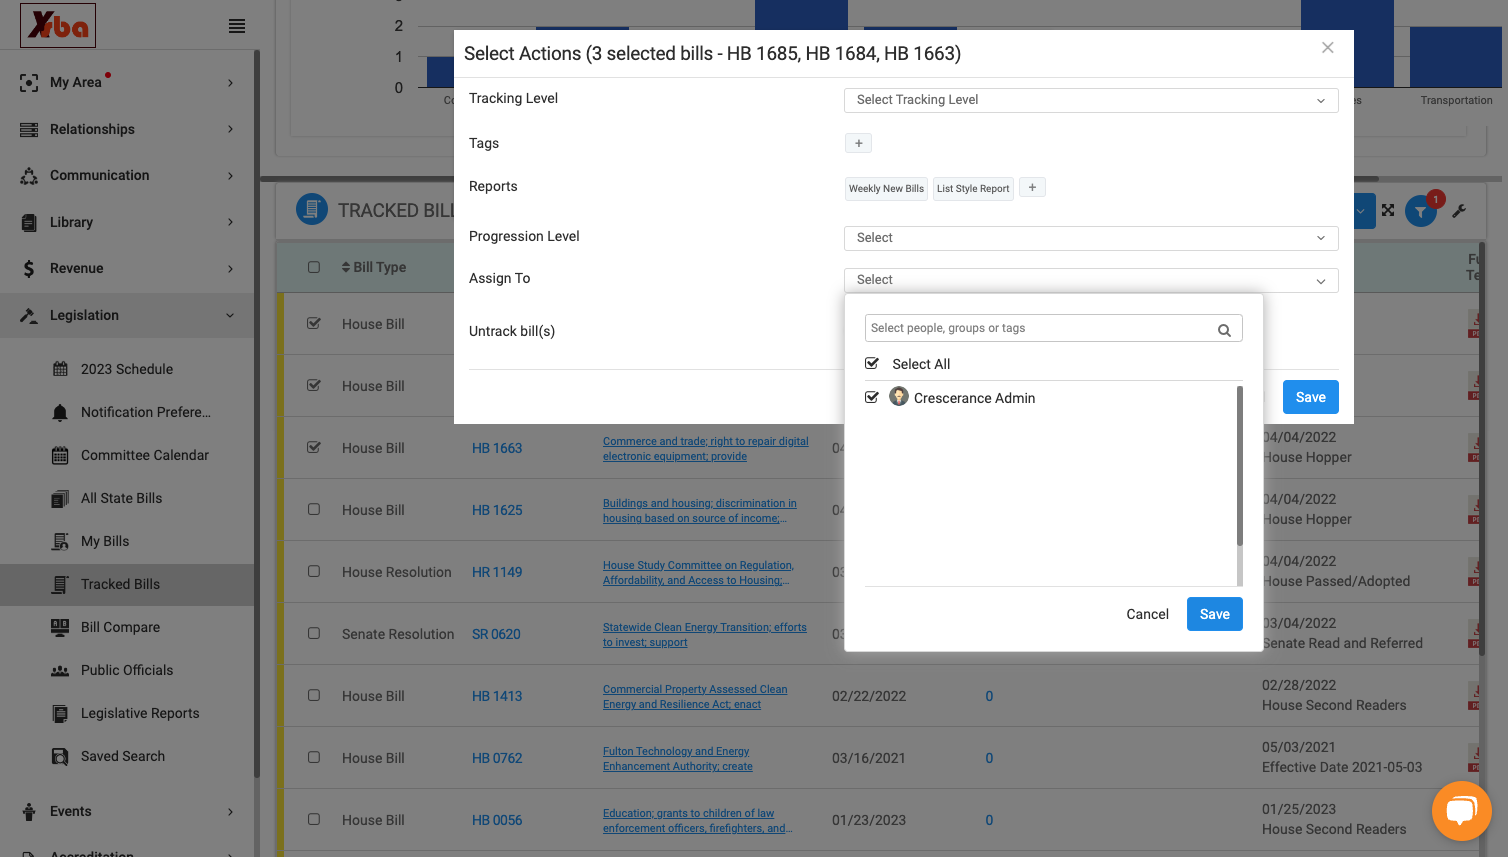The width and height of the screenshot is (1508, 857).
Task: Expand the My Area menu
Action: [127, 82]
